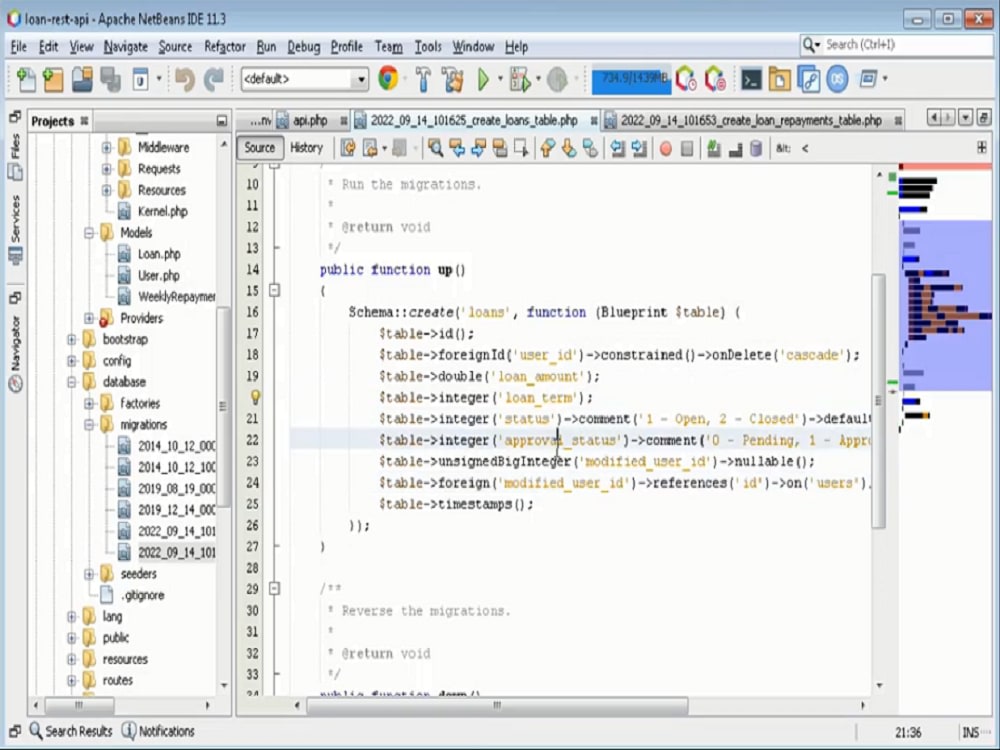Start macro recording with the red circle icon
The image size is (1000, 750).
(666, 149)
